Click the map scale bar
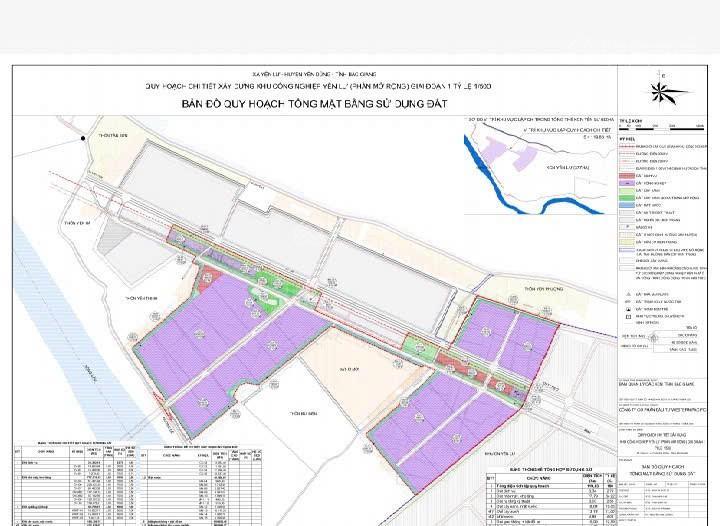This screenshot has height=526, width=720. (x=661, y=129)
